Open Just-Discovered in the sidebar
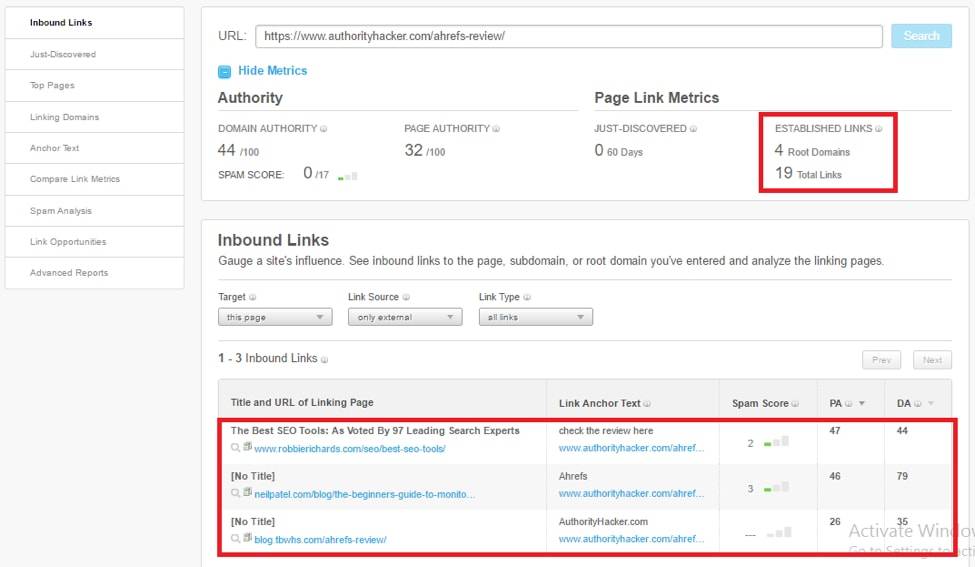Image resolution: width=975 pixels, height=567 pixels. 95,55
